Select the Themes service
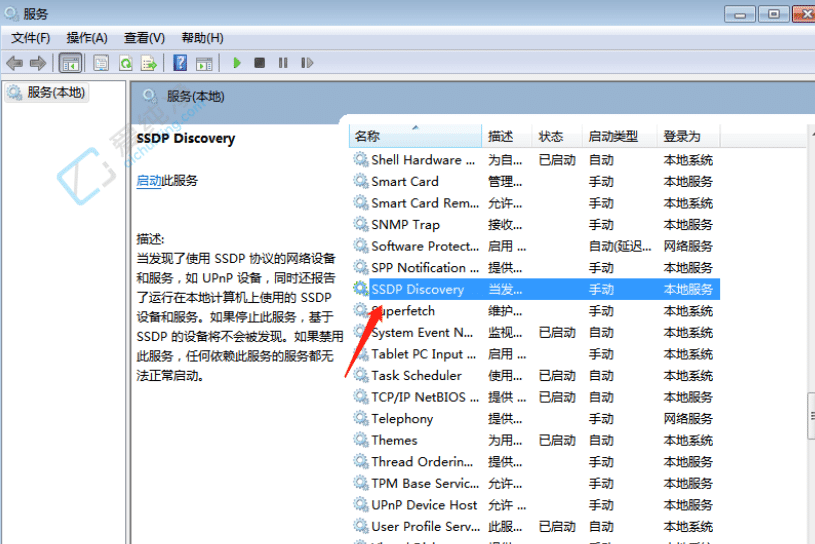The width and height of the screenshot is (815, 544). click(x=535, y=440)
